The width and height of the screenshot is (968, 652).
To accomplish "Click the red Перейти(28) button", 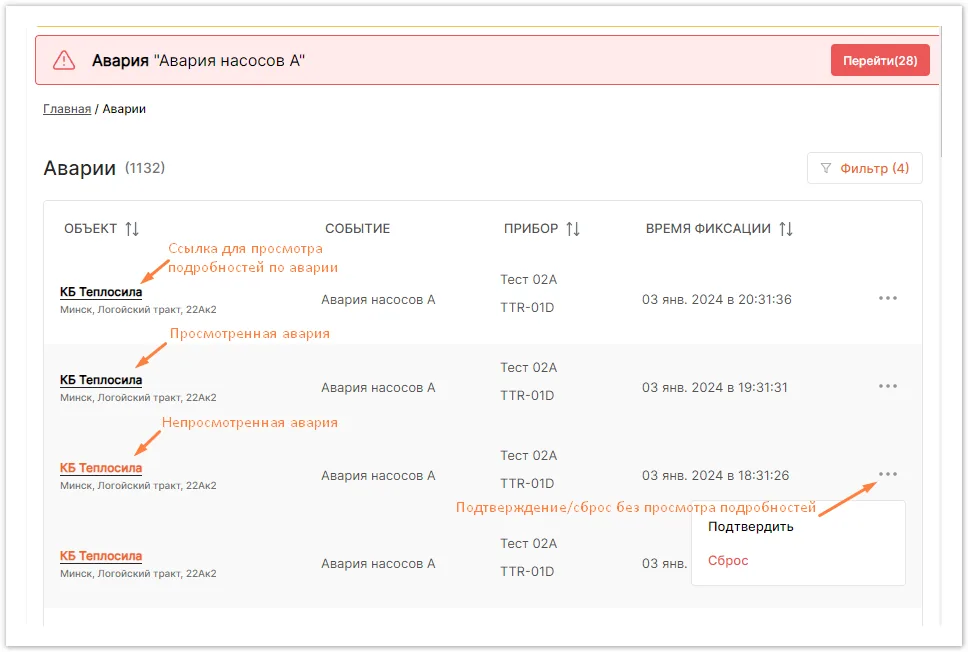I will point(880,61).
